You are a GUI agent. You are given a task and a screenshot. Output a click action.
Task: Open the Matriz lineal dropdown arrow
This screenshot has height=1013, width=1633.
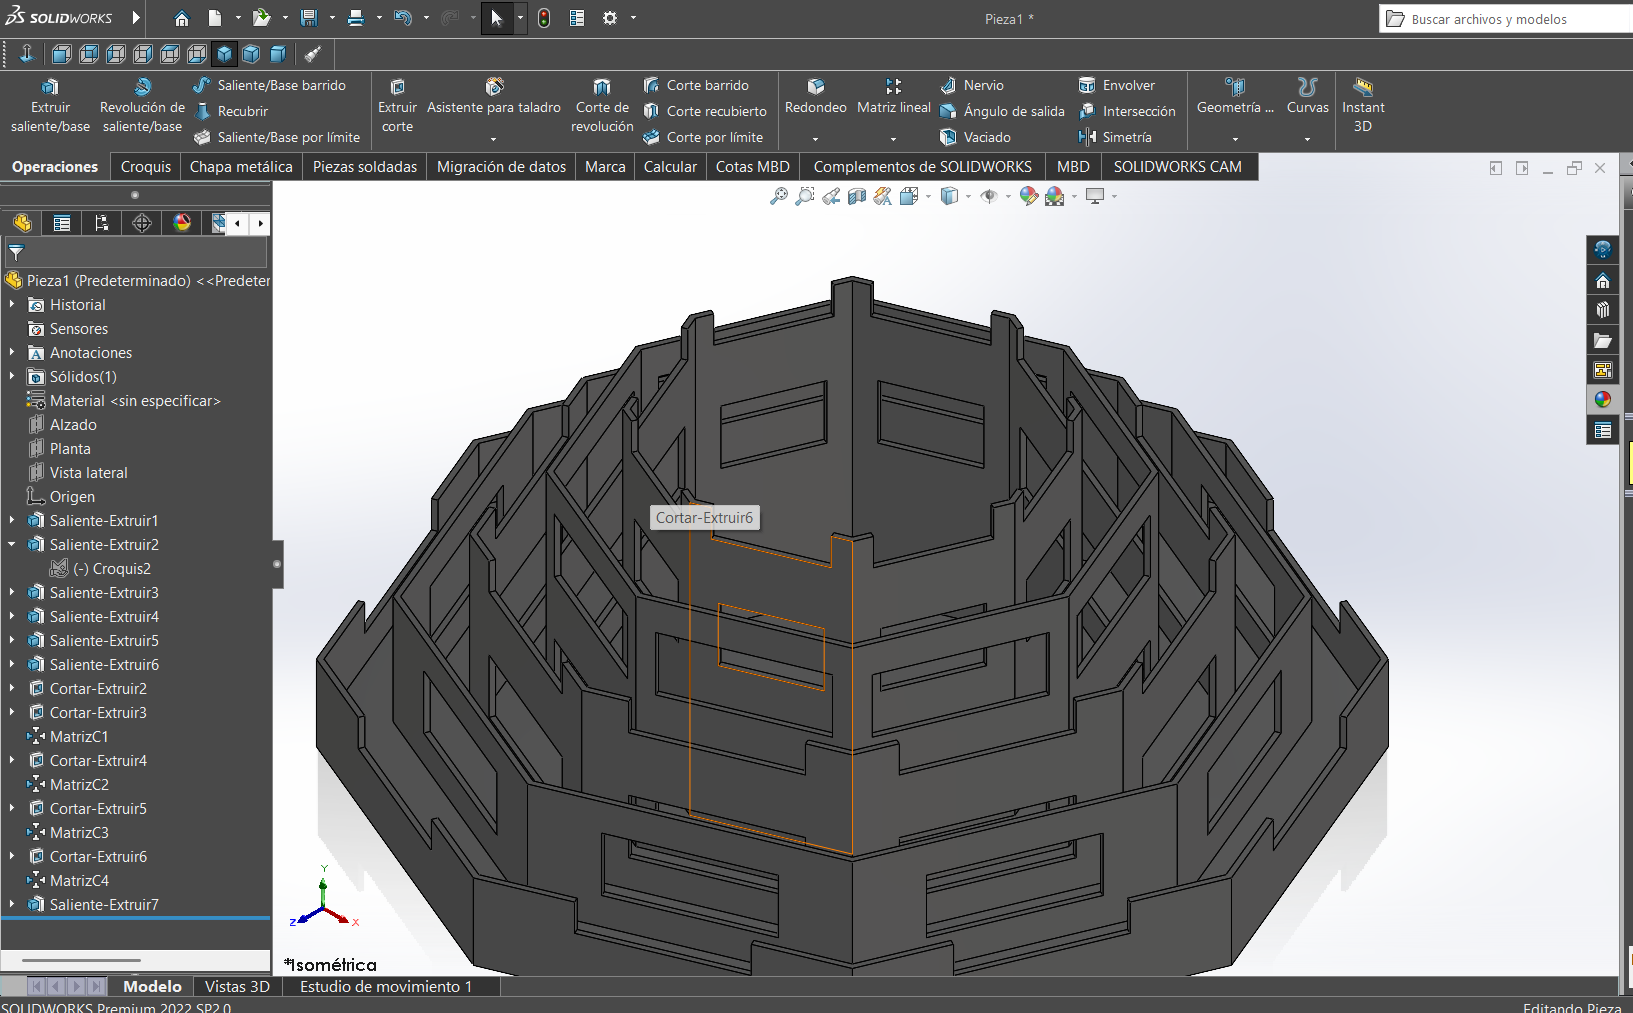click(893, 139)
